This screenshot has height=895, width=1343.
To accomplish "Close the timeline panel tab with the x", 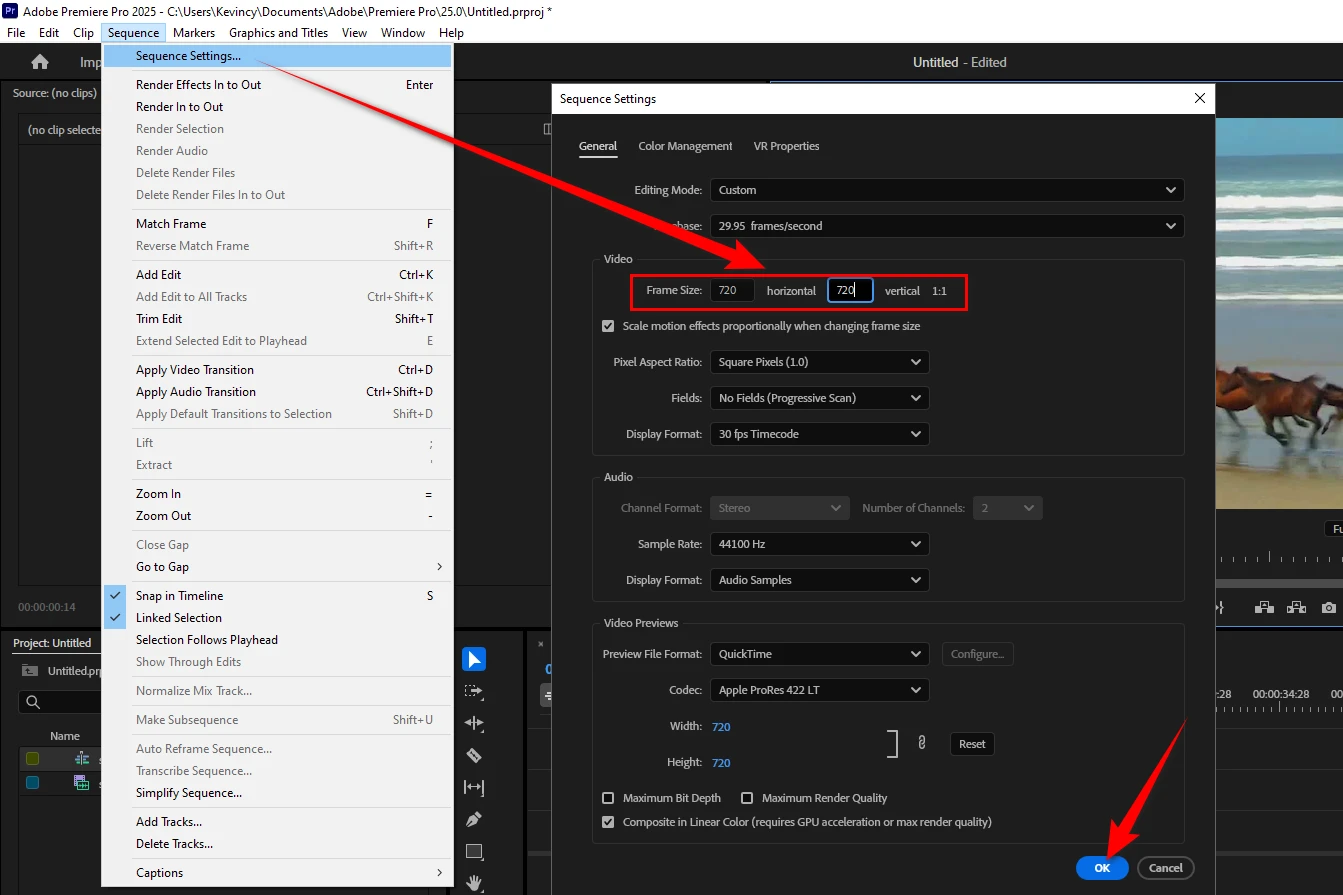I will (x=541, y=644).
